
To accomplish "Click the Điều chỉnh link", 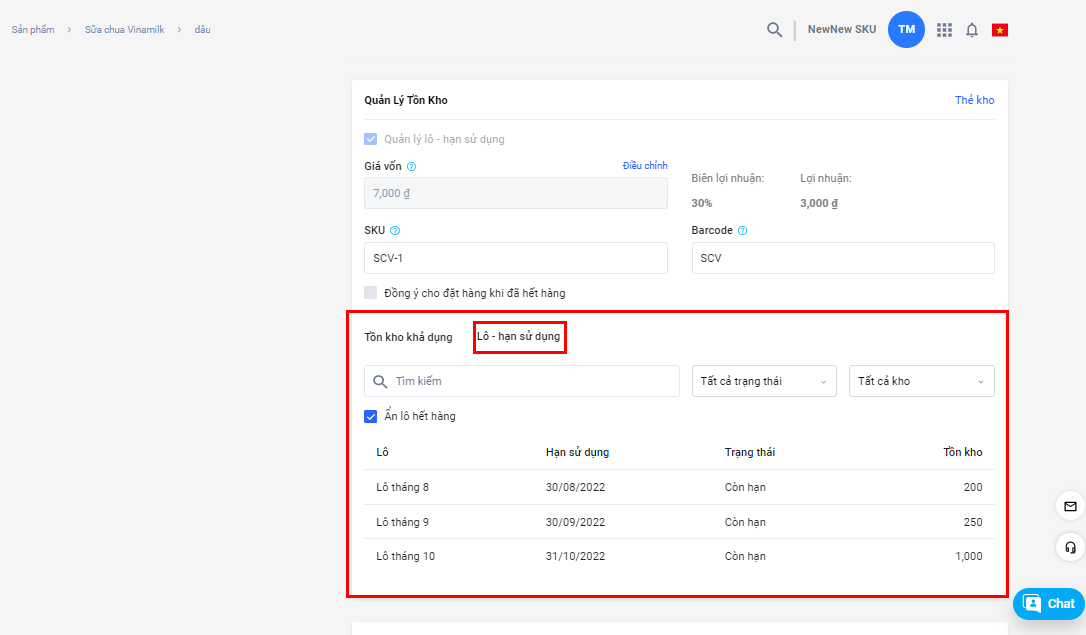I will coord(644,165).
